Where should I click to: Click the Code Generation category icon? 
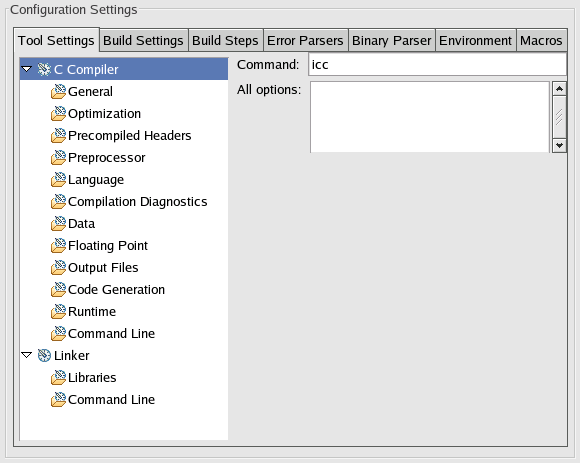click(58, 290)
